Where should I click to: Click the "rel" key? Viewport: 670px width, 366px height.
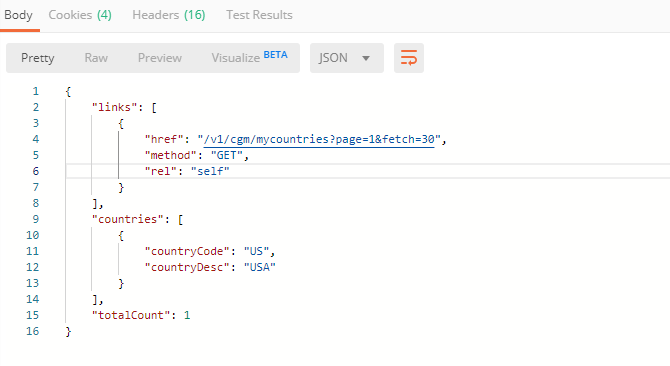[161, 171]
